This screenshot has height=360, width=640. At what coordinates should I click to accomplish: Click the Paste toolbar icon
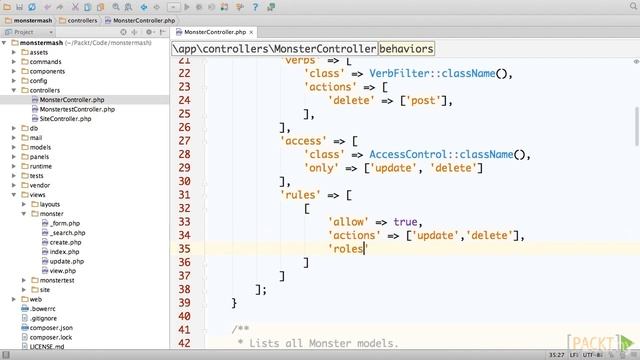coord(100,7)
